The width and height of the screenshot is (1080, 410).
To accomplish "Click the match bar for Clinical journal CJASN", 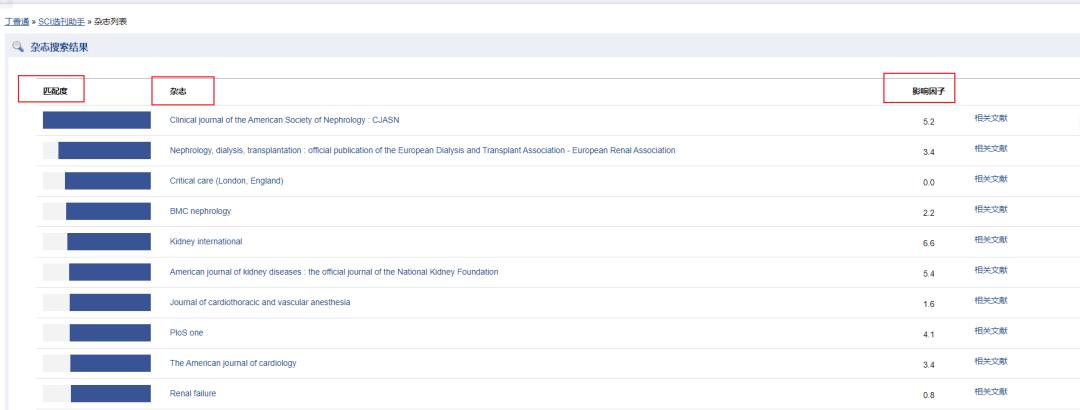I will click(x=96, y=120).
